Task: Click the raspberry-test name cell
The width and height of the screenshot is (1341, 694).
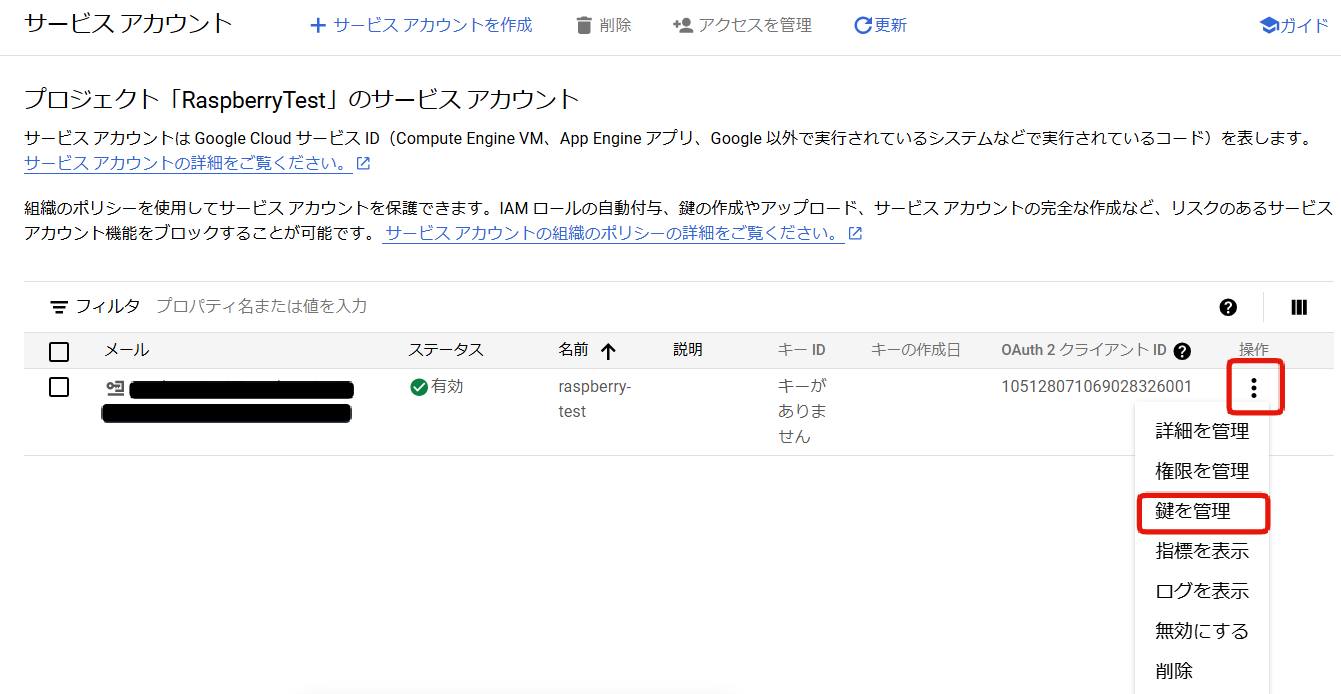Action: click(x=595, y=398)
